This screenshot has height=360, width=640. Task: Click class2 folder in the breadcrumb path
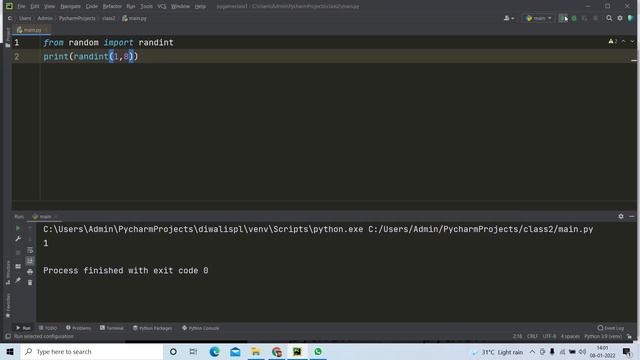pos(109,18)
